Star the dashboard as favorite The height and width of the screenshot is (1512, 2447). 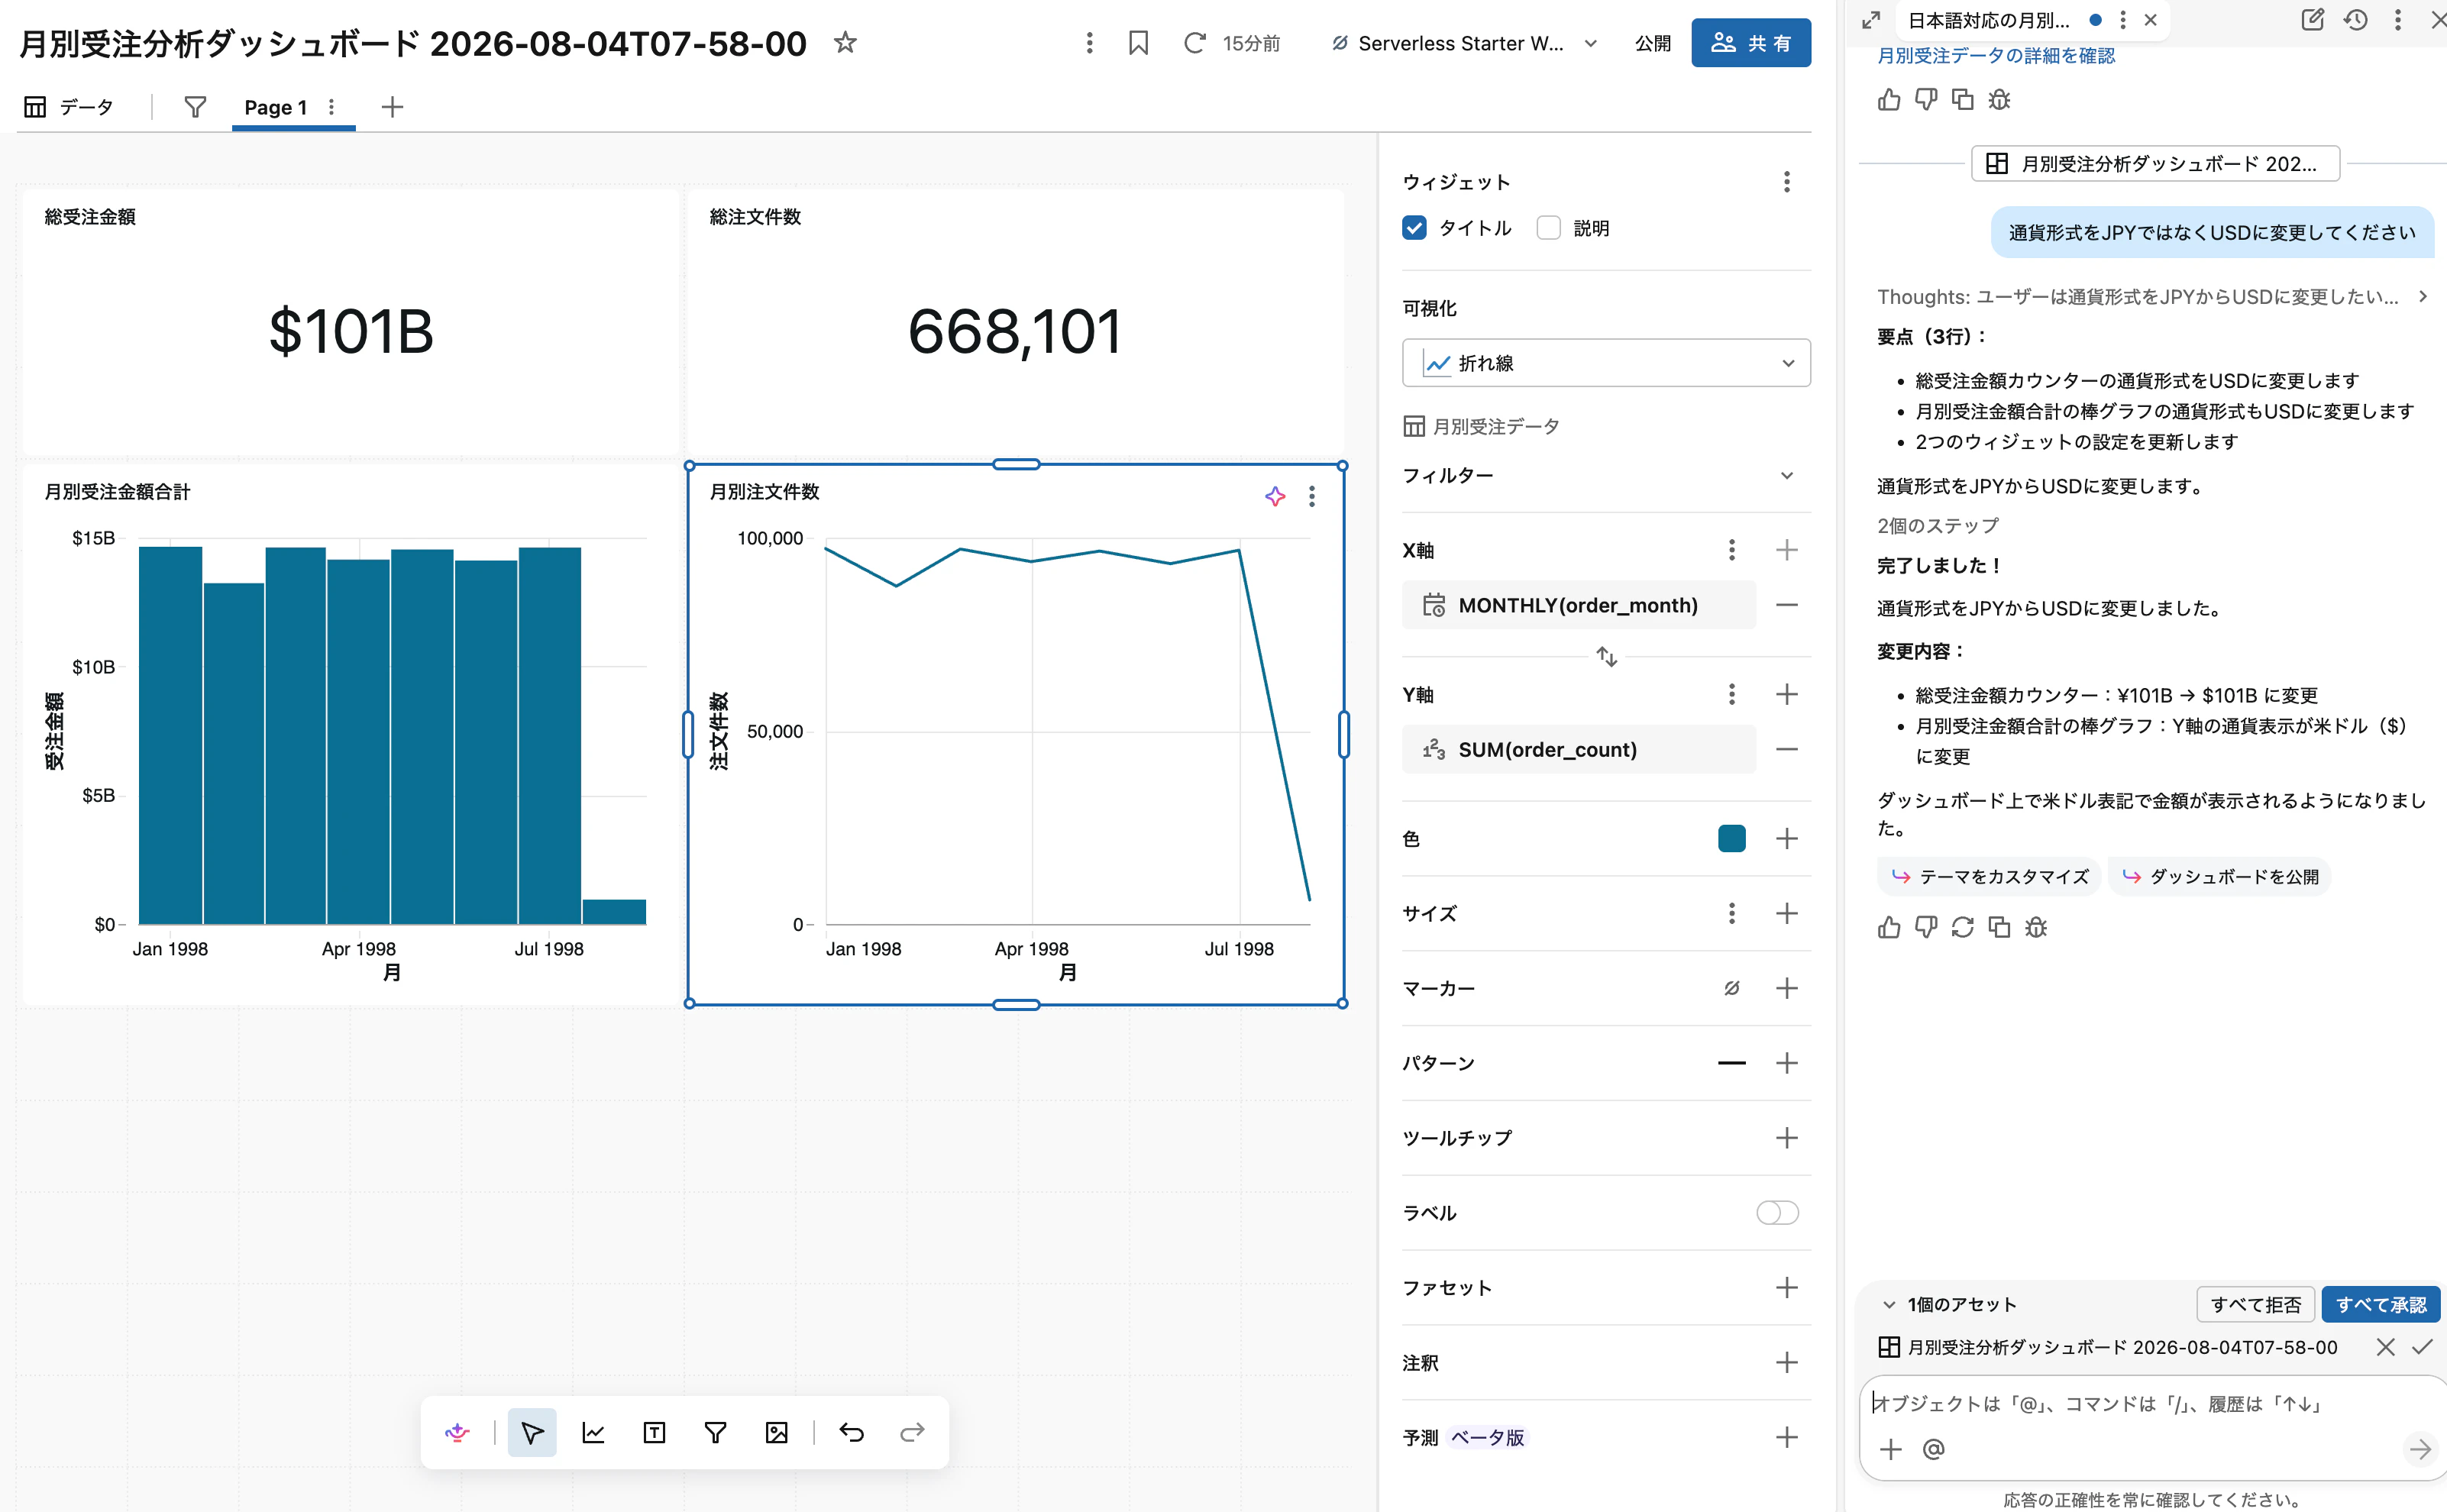845,42
